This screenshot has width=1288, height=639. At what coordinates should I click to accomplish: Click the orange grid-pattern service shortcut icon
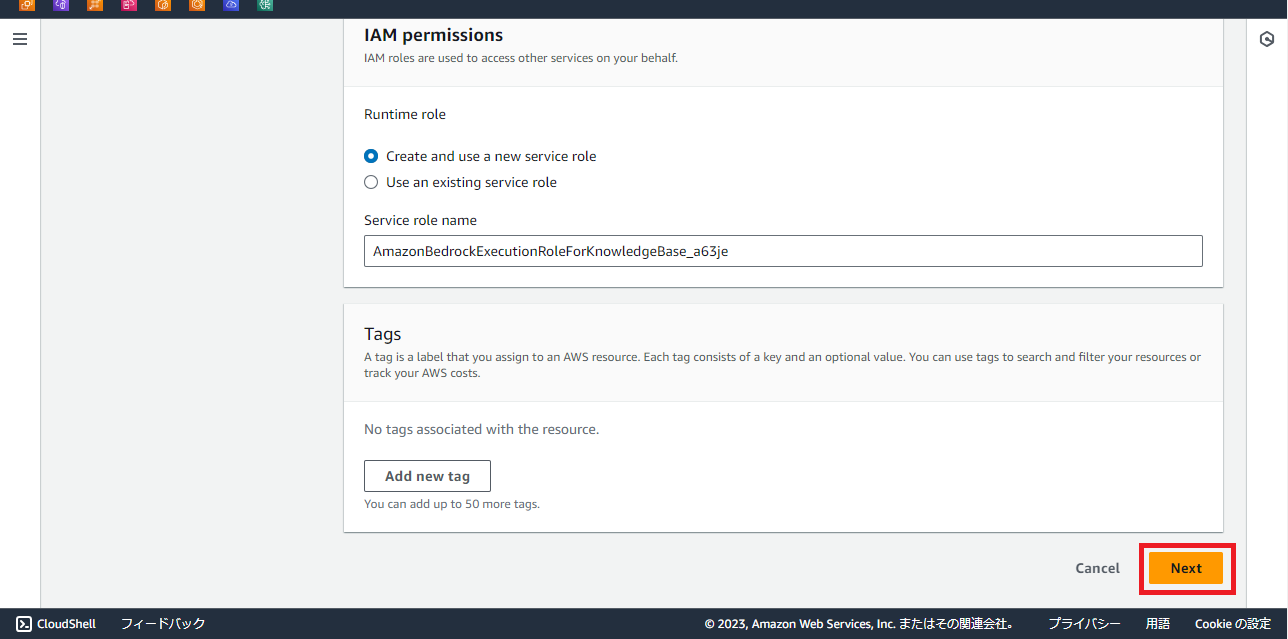point(95,5)
